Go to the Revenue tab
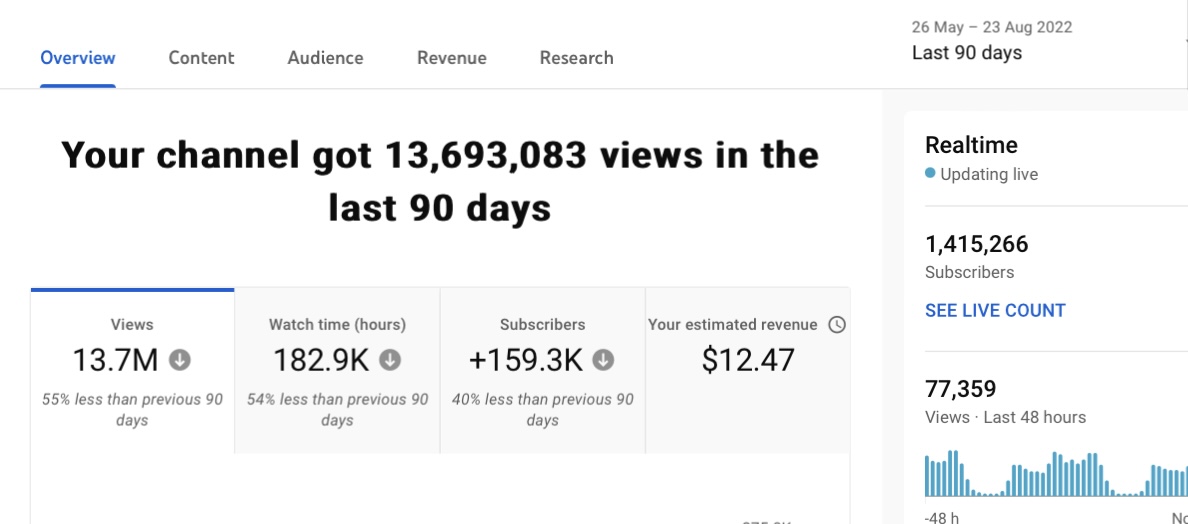1188x524 pixels. (452, 58)
